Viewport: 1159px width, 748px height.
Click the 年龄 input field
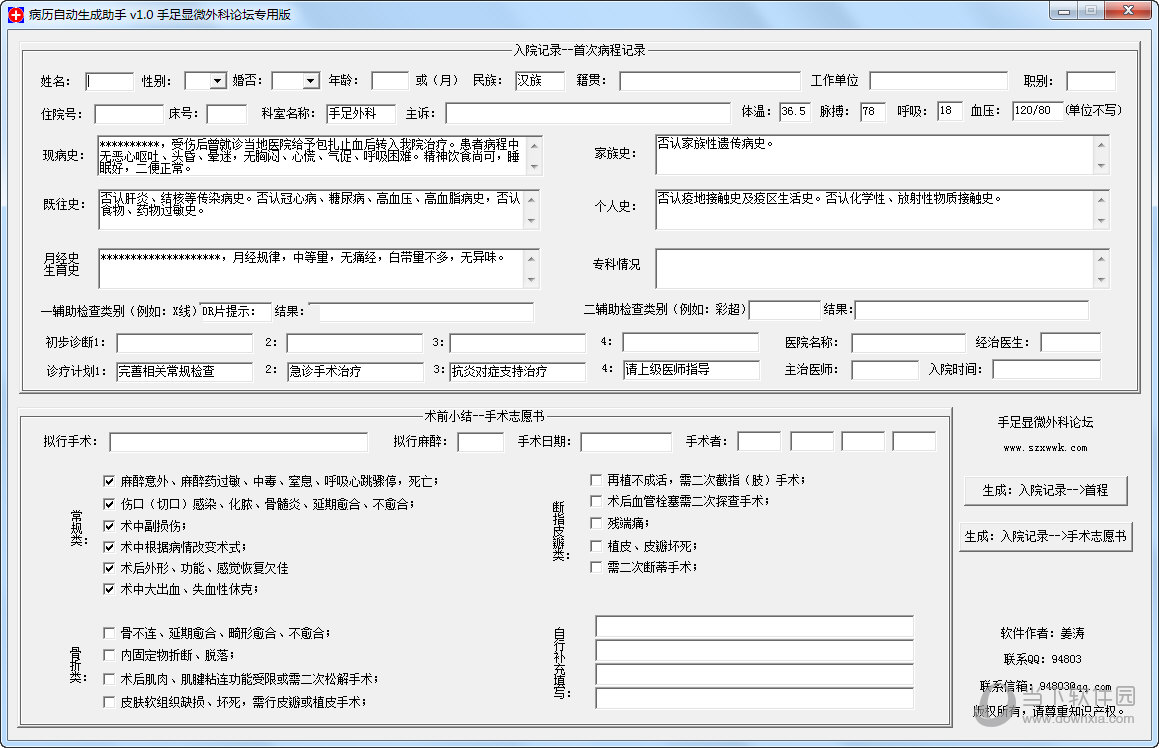390,81
